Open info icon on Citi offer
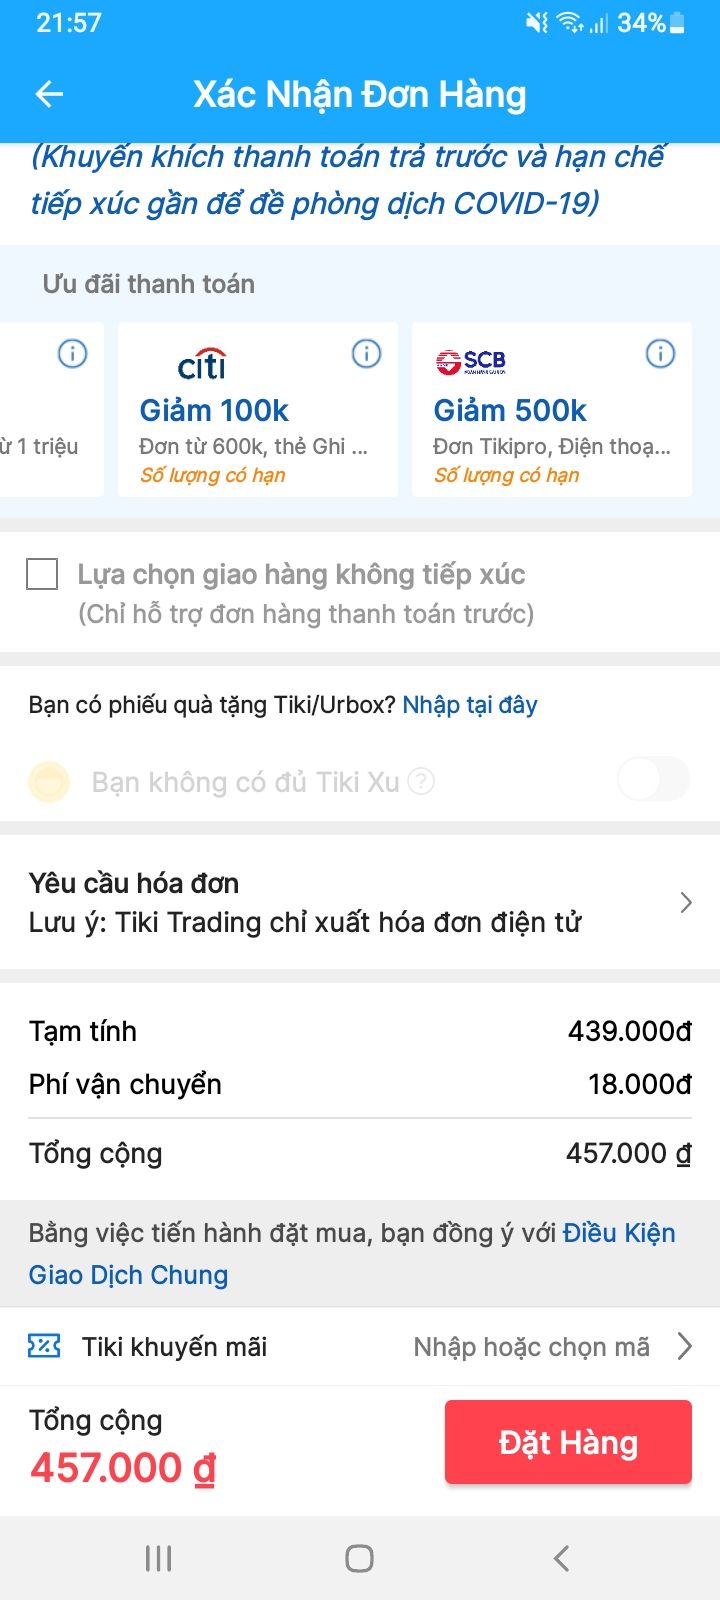 tap(367, 354)
